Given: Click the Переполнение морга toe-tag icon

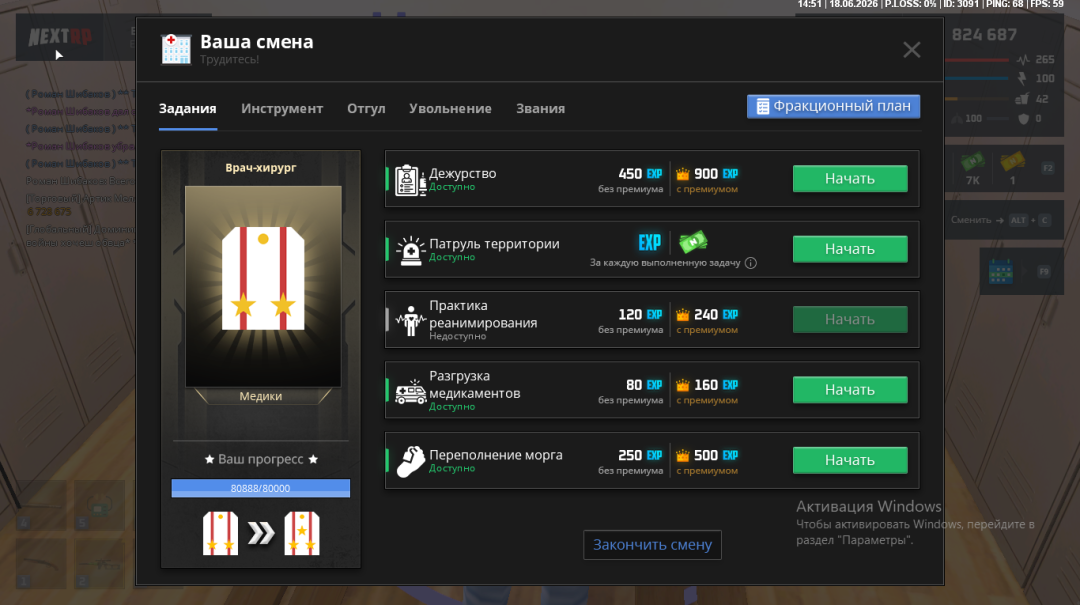Looking at the screenshot, I should click(x=411, y=462).
